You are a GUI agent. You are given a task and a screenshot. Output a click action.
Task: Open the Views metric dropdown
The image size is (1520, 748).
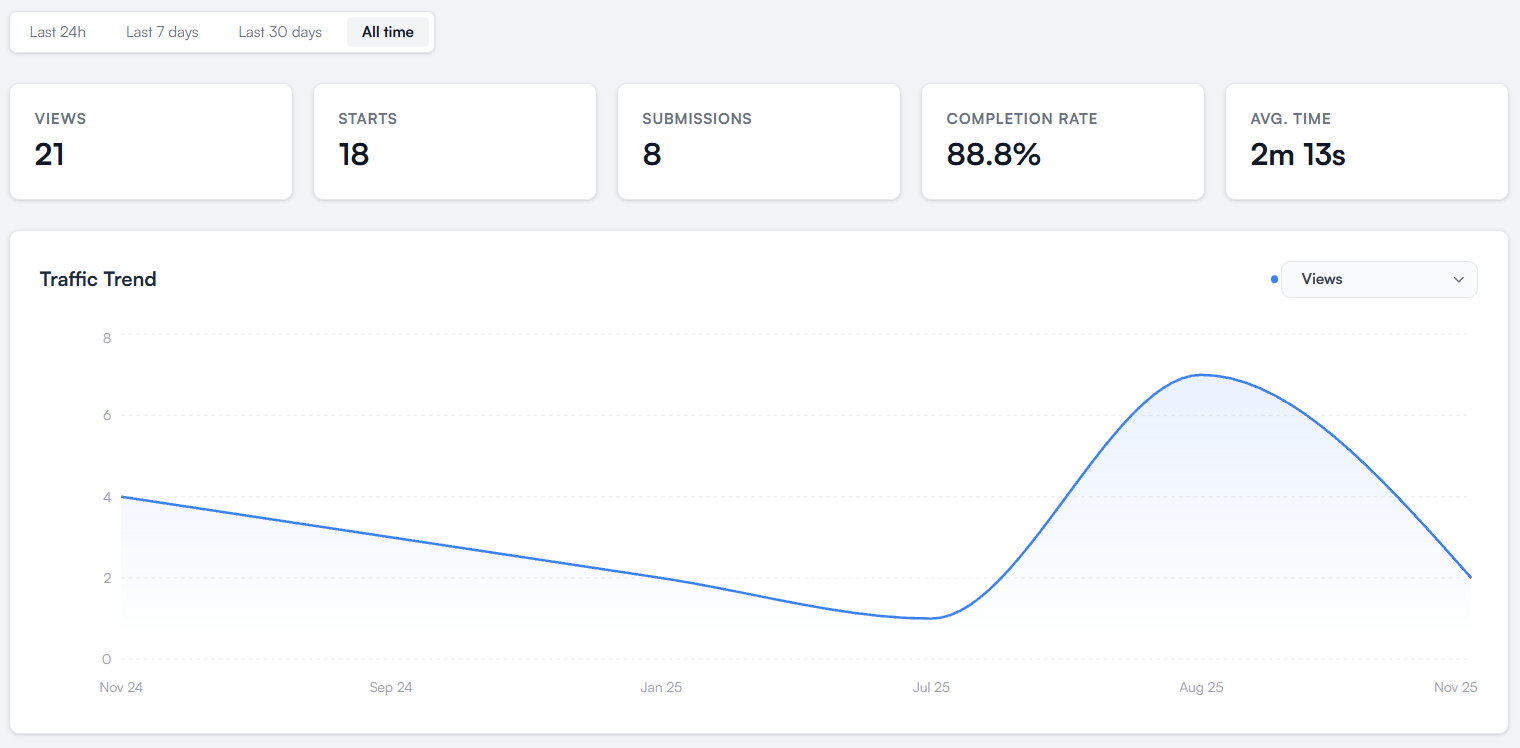pyautogui.click(x=1378, y=279)
